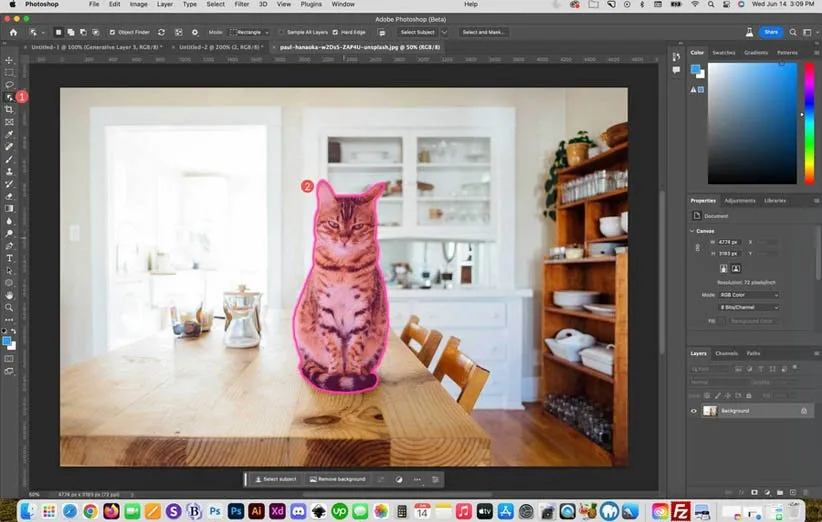Hide the Background layer using eye icon
This screenshot has height=522, width=822.
pos(694,411)
